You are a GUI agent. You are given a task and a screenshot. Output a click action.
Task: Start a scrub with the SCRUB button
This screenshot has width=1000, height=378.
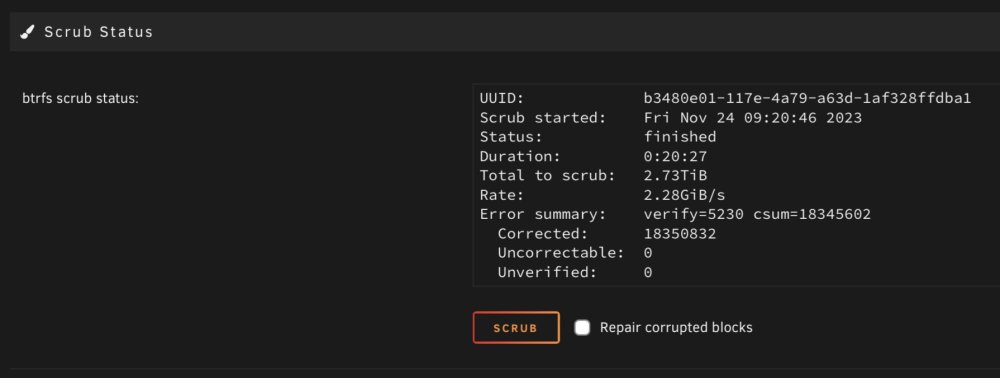(516, 328)
